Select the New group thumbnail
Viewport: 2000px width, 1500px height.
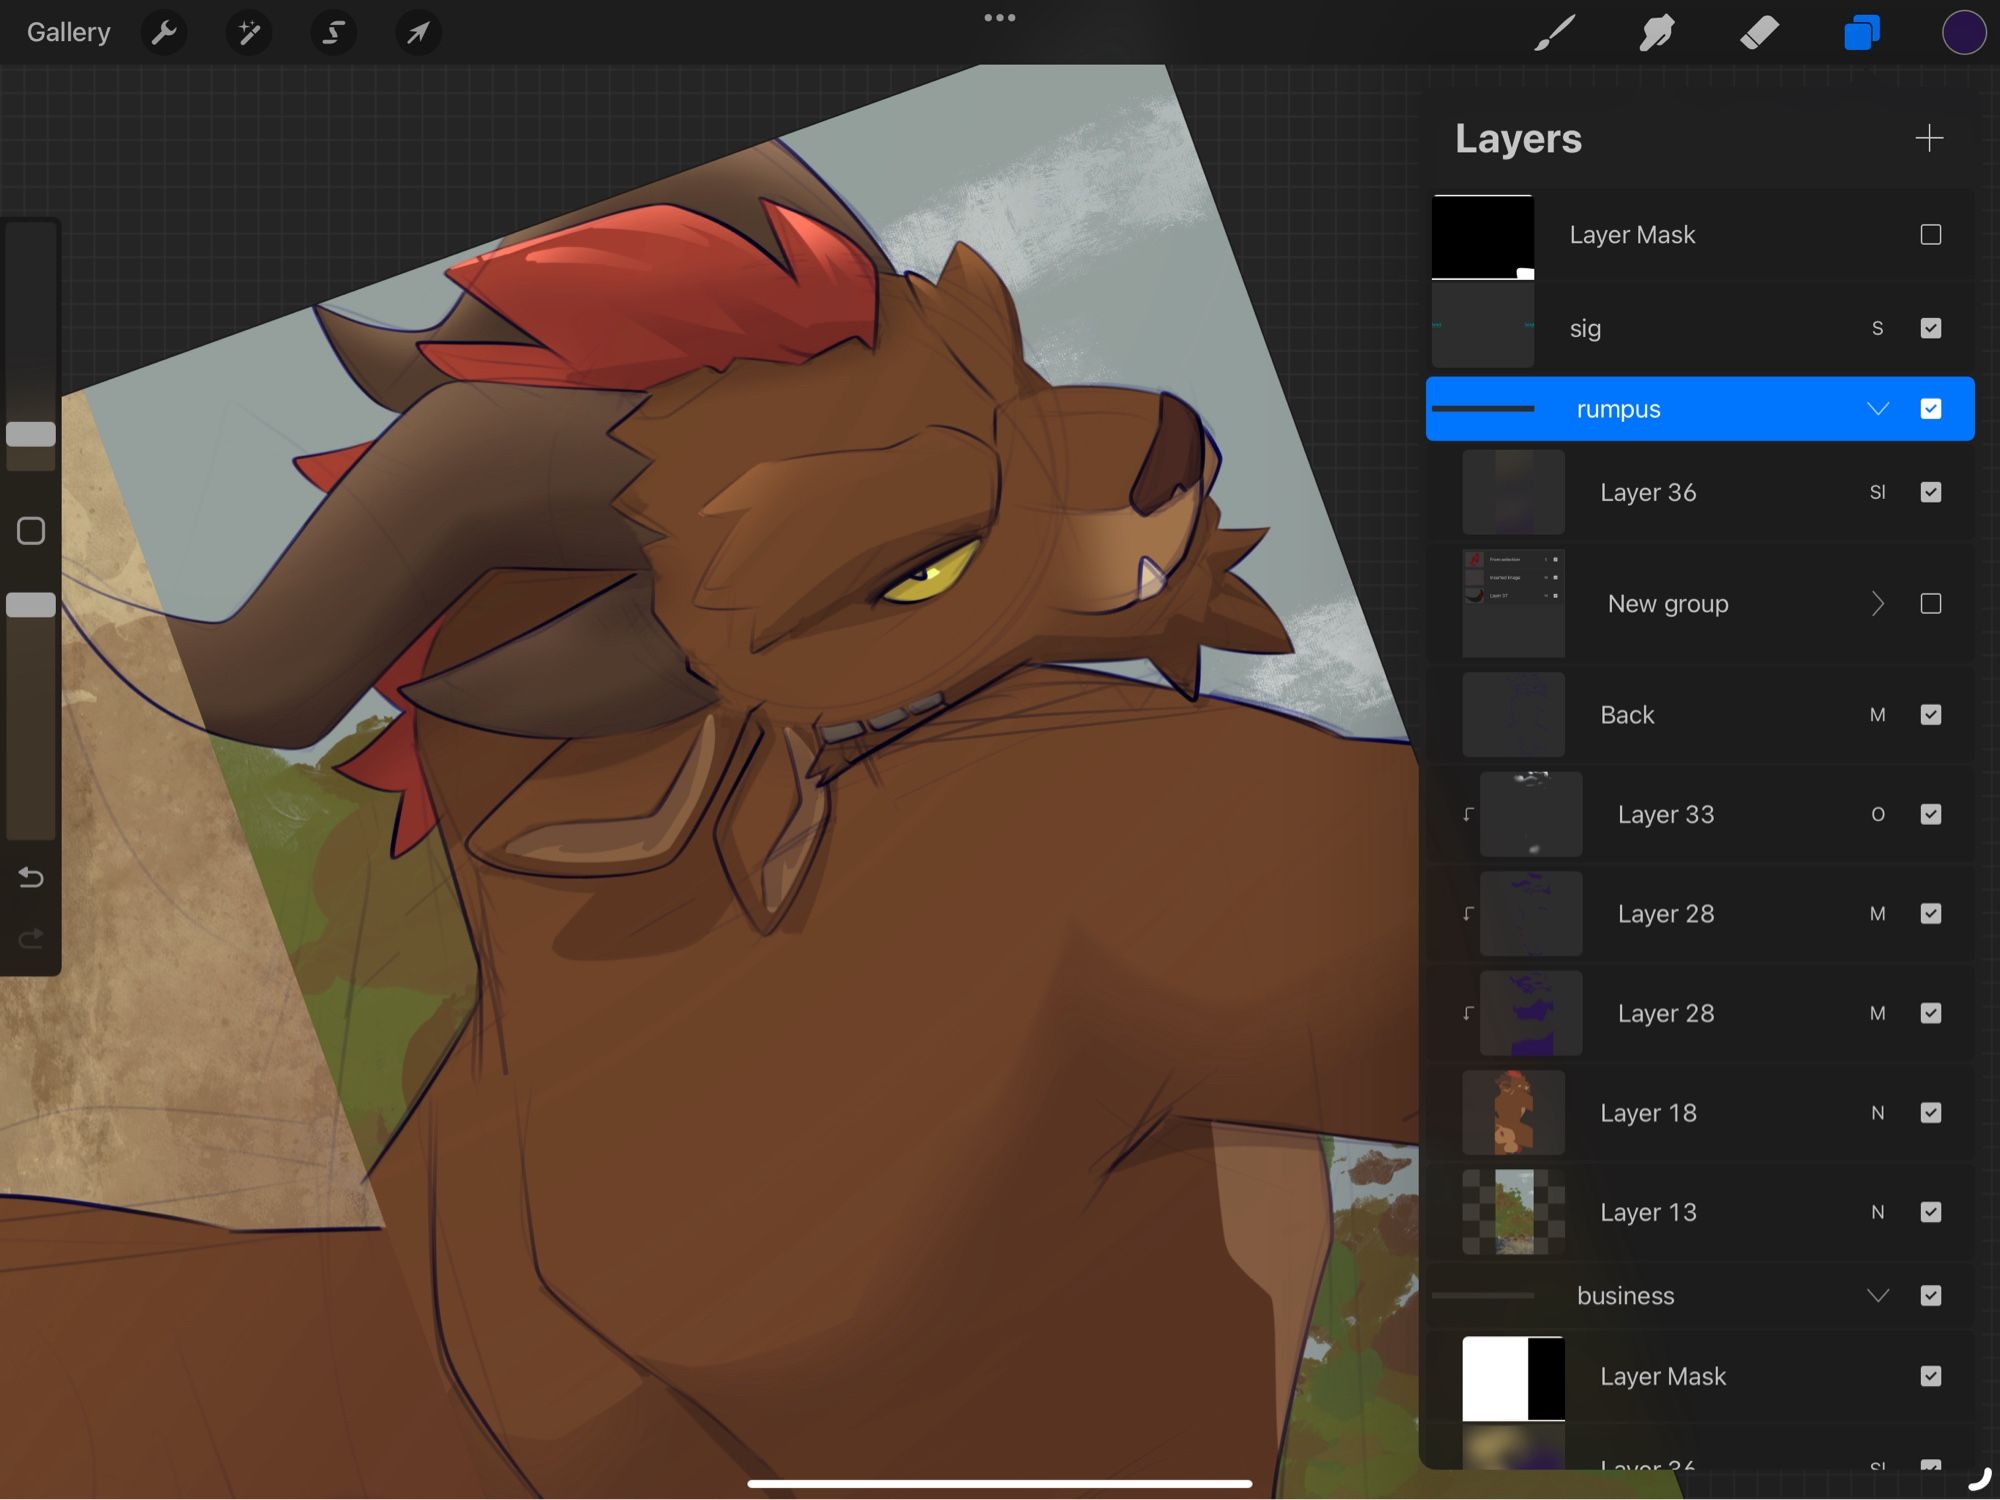pos(1513,603)
